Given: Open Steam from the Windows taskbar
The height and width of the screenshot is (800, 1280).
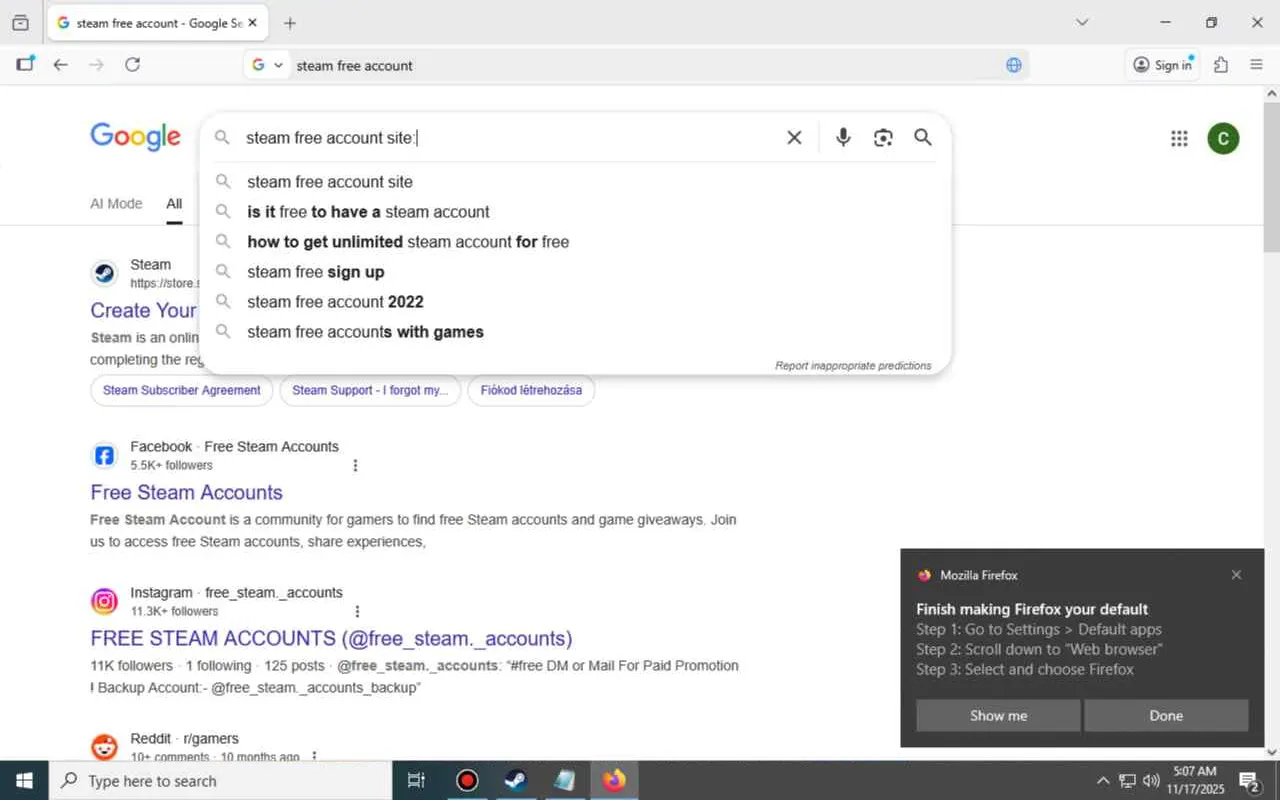Looking at the screenshot, I should click(x=516, y=780).
